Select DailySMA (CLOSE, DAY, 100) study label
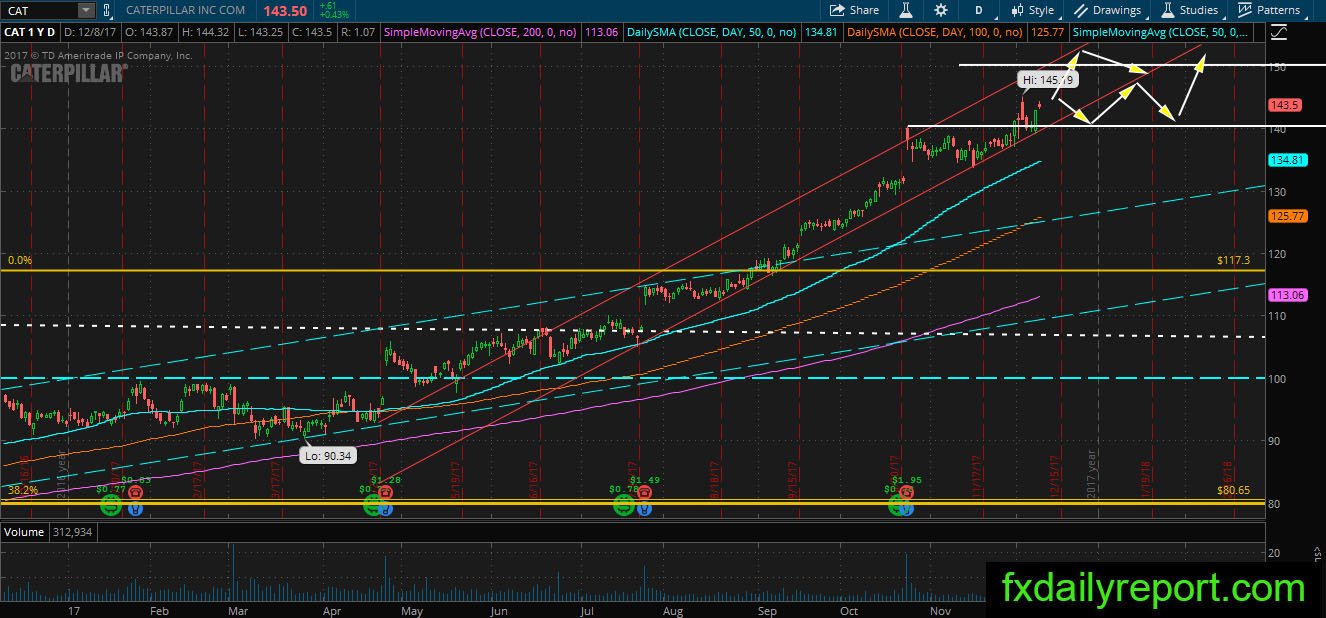The image size is (1326, 618). point(933,32)
